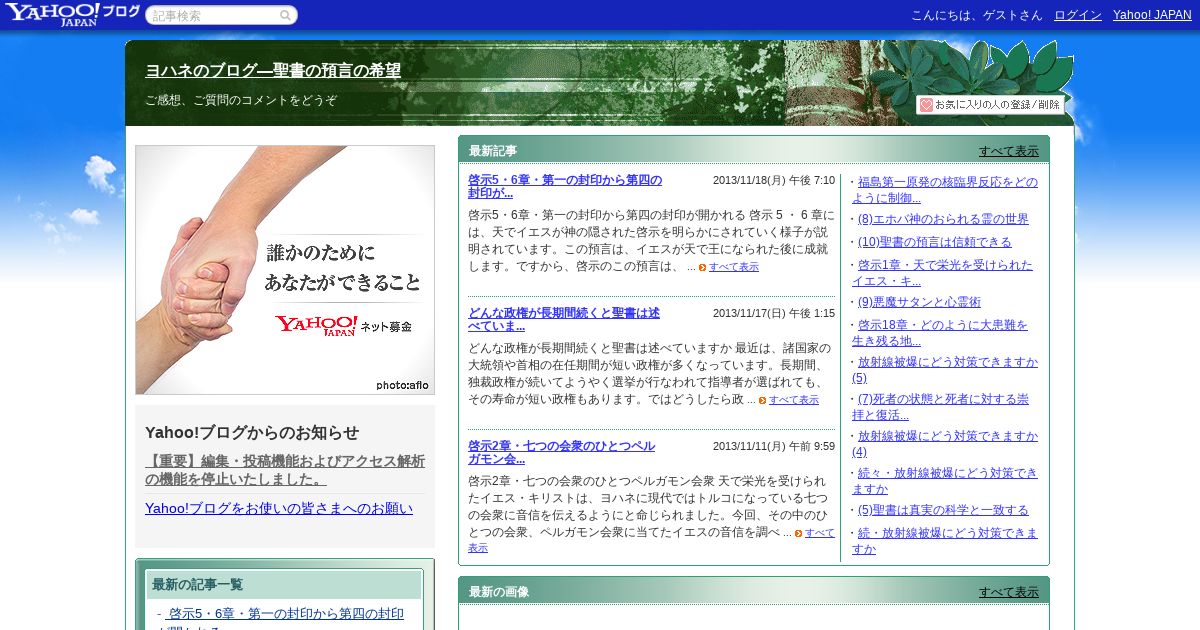Open (9)悪魔サタンと心霊術 link
Viewport: 1200px width, 630px height.
[x=919, y=302]
